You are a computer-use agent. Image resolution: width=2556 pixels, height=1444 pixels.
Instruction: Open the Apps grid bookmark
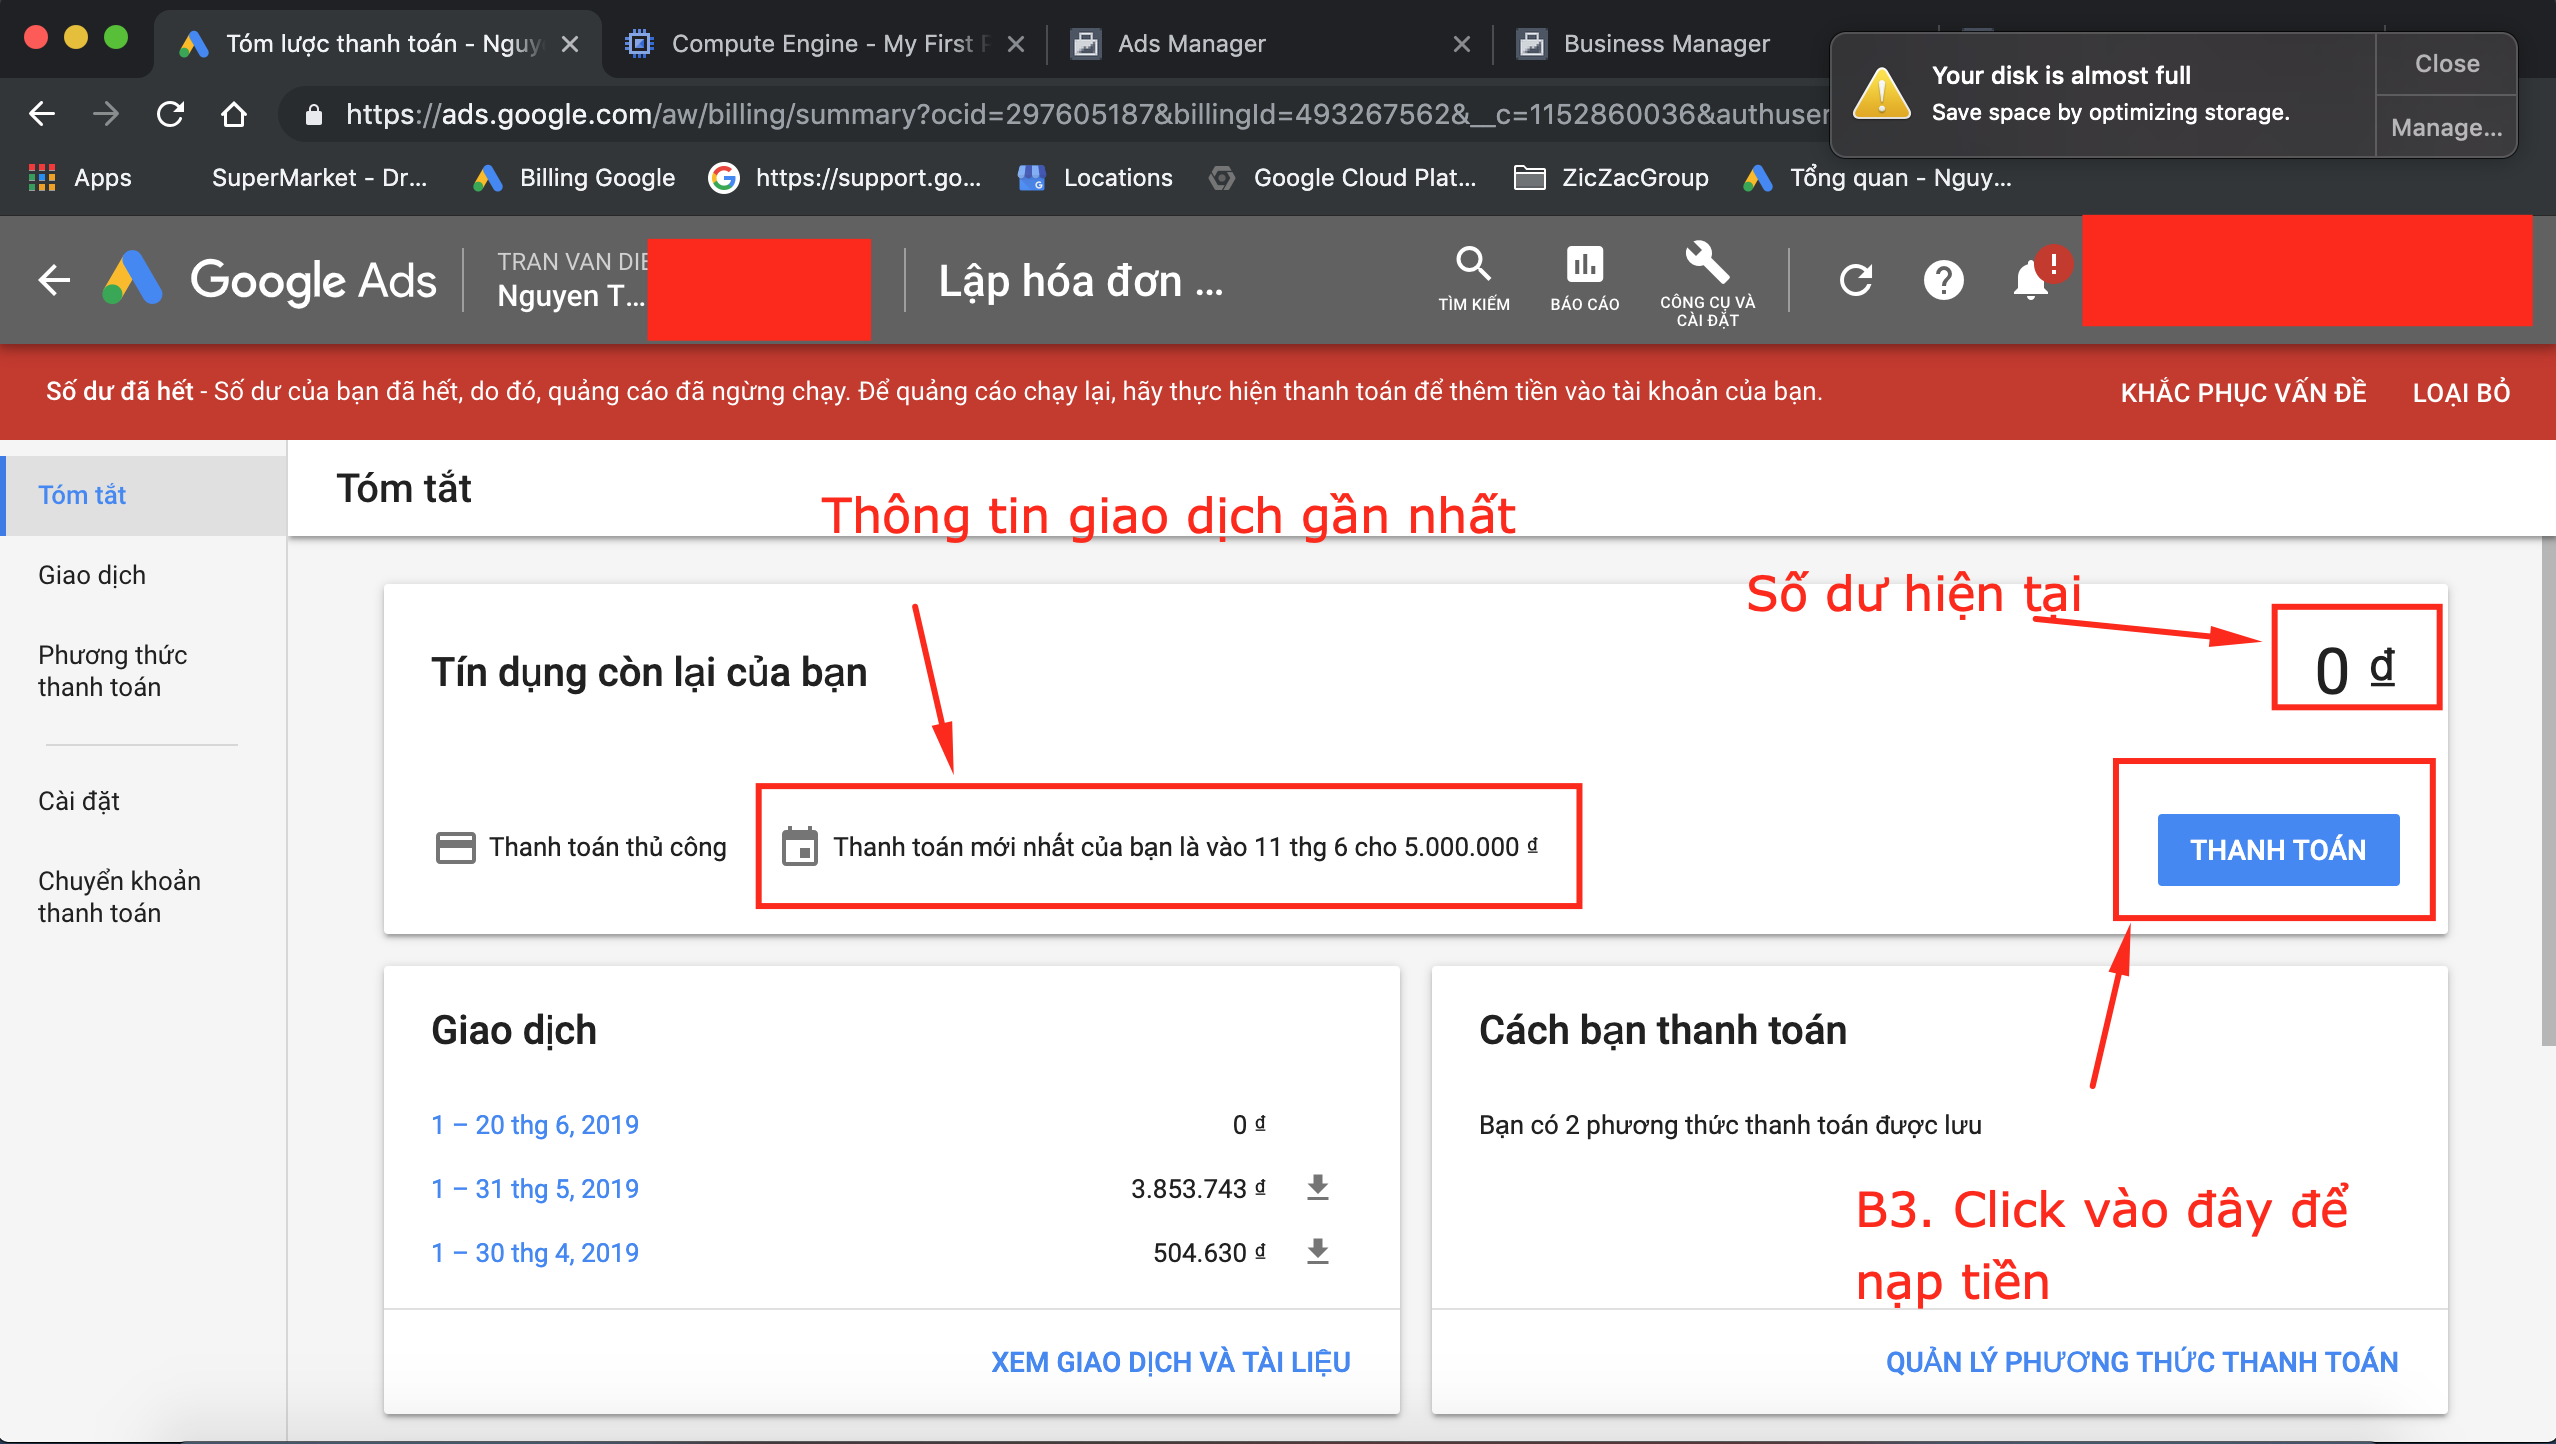pos(80,178)
